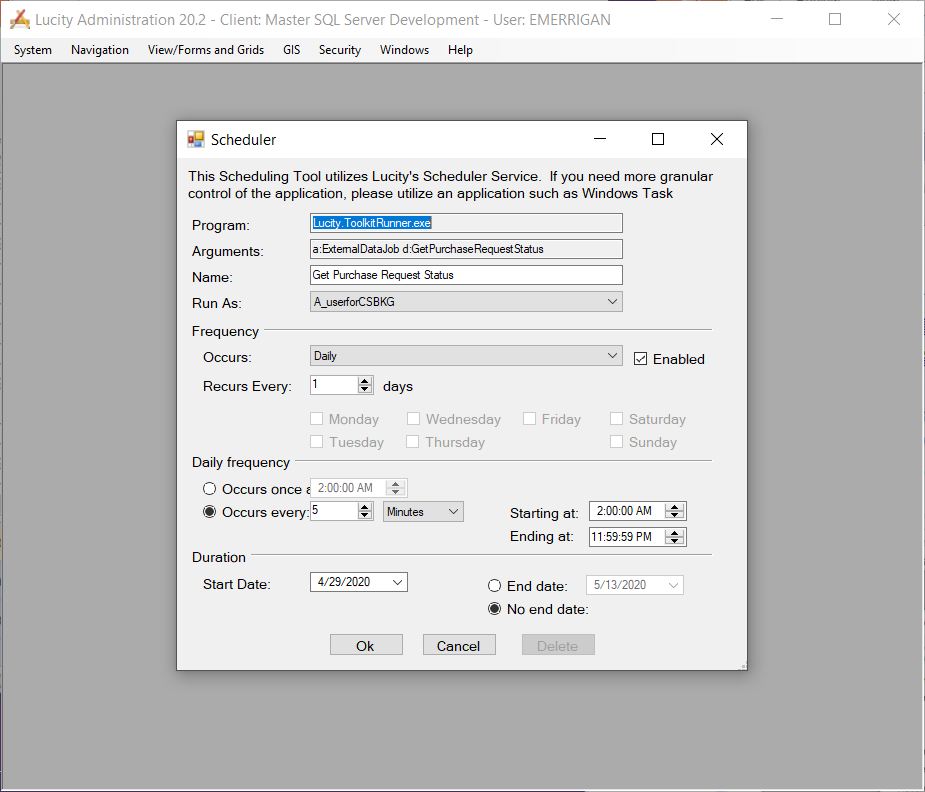Increase Recurs Every days value
Image resolution: width=925 pixels, height=792 pixels.
pyautogui.click(x=365, y=381)
